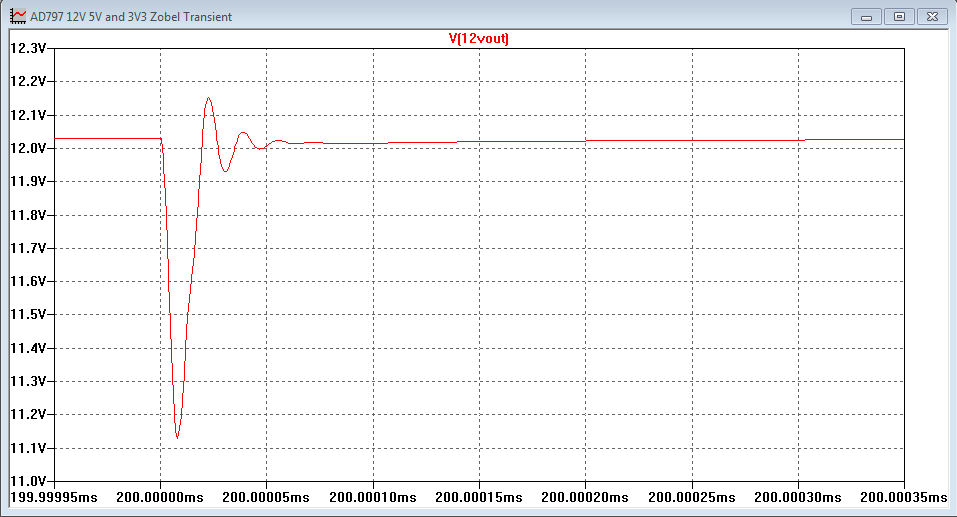Click the 199.99995ms time axis label
957x517 pixels.
(x=54, y=497)
